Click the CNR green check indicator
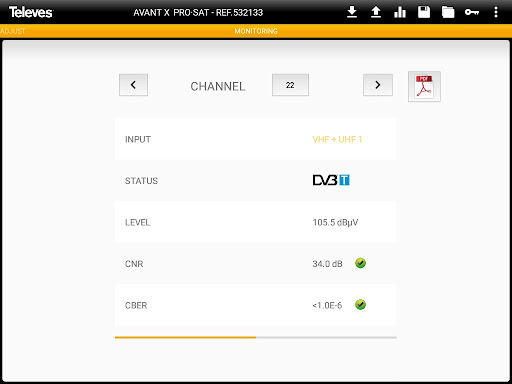 pos(360,263)
